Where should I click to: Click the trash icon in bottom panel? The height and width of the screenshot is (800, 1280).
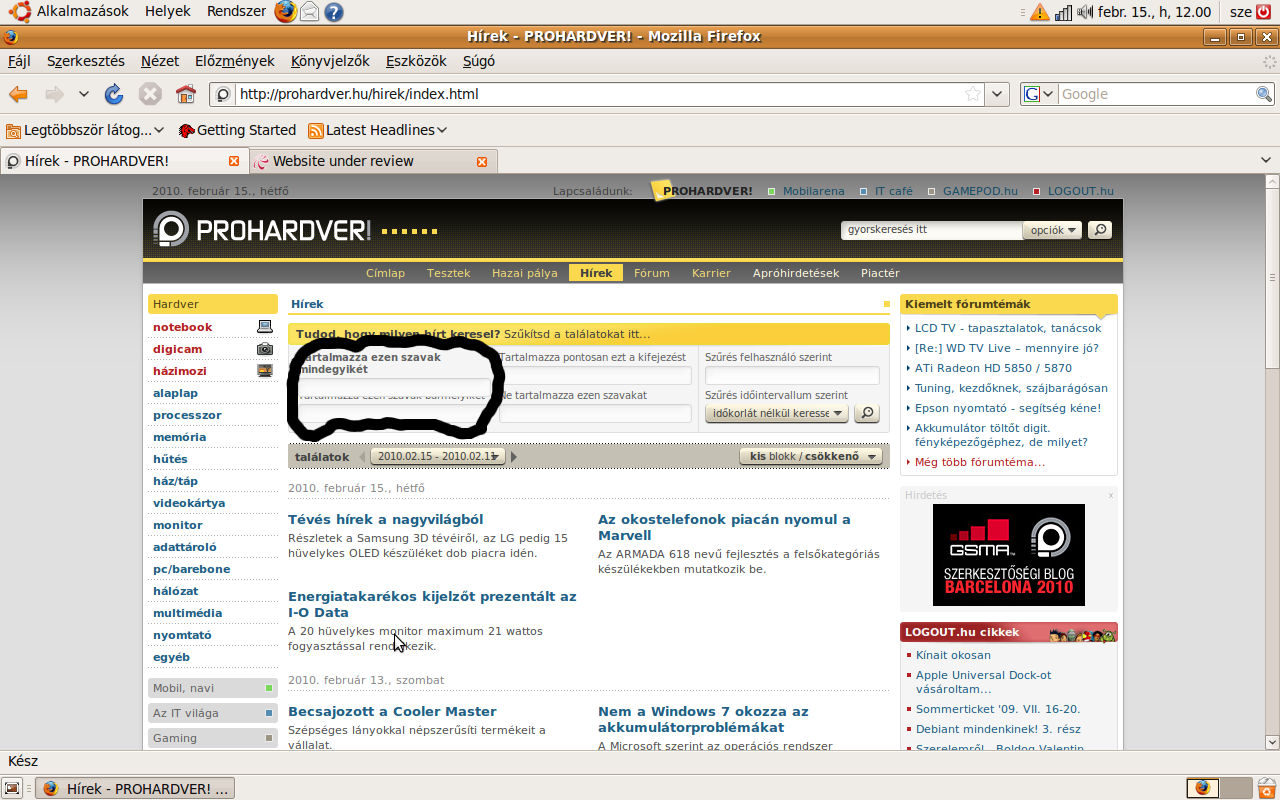point(1267,788)
